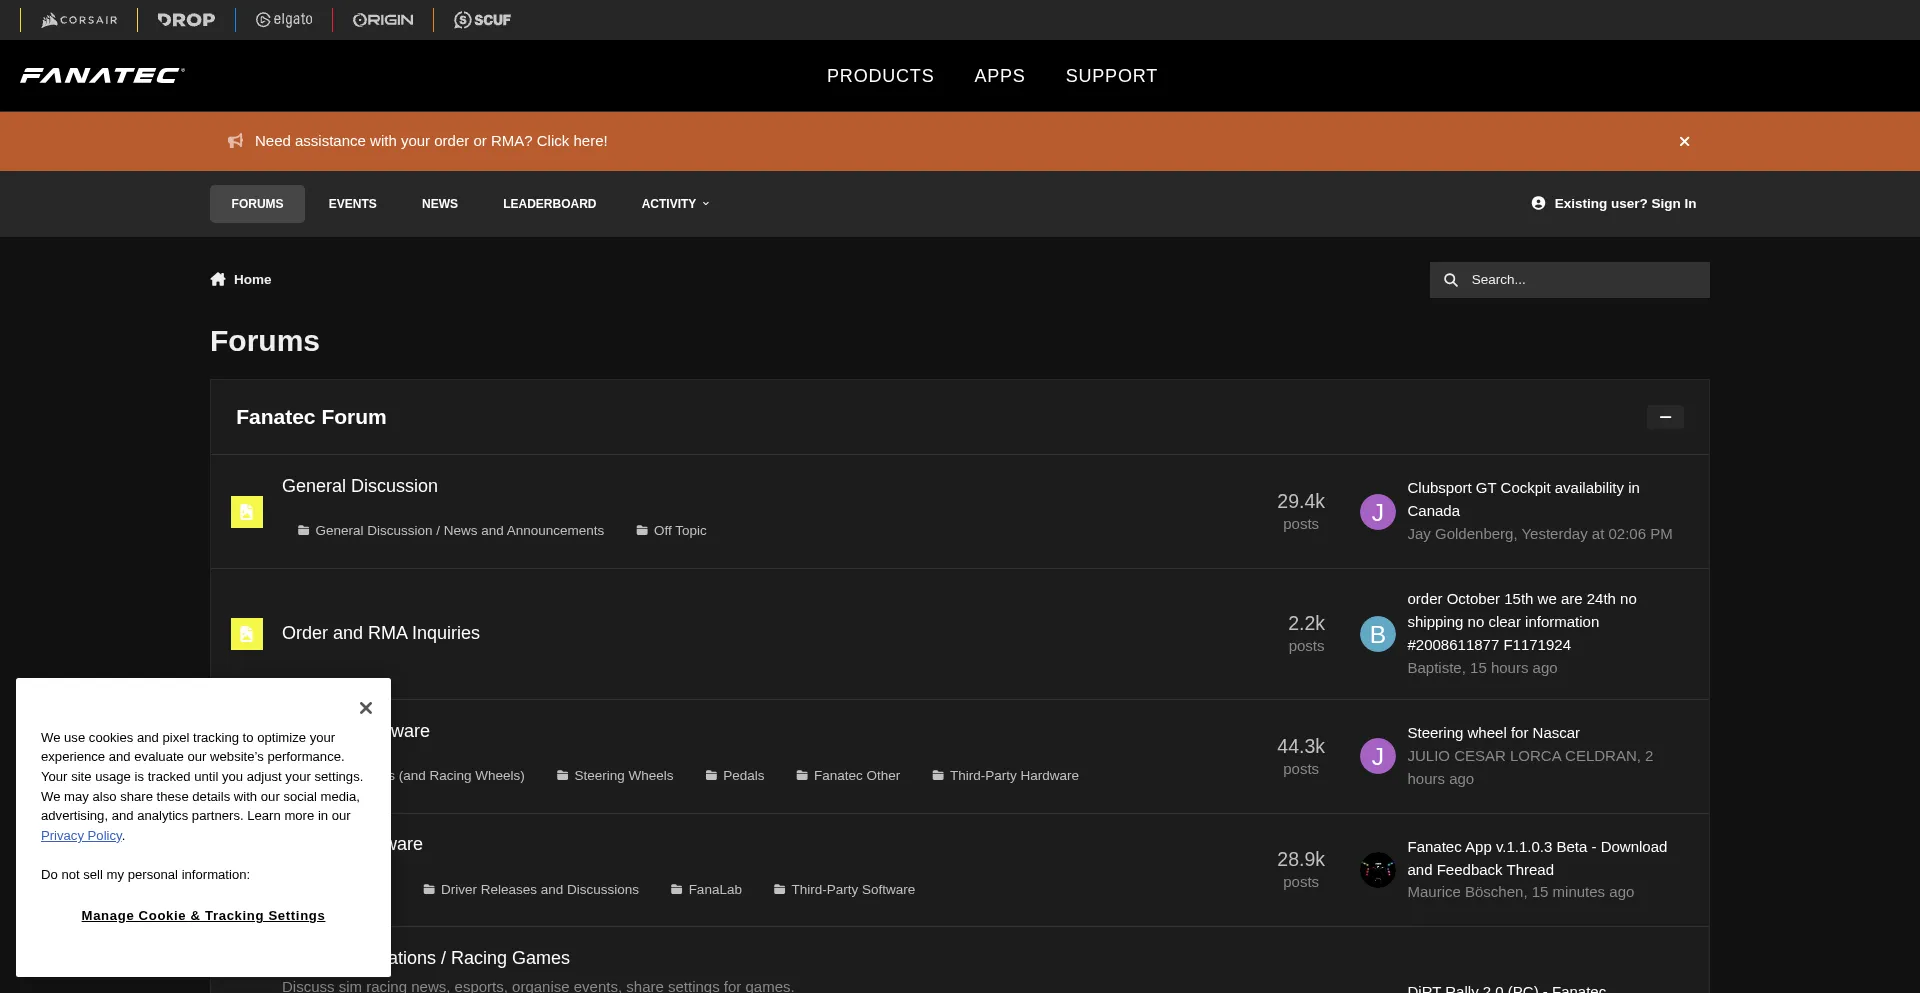The width and height of the screenshot is (1920, 993).
Task: Click Existing user Sign In link
Action: [1614, 204]
